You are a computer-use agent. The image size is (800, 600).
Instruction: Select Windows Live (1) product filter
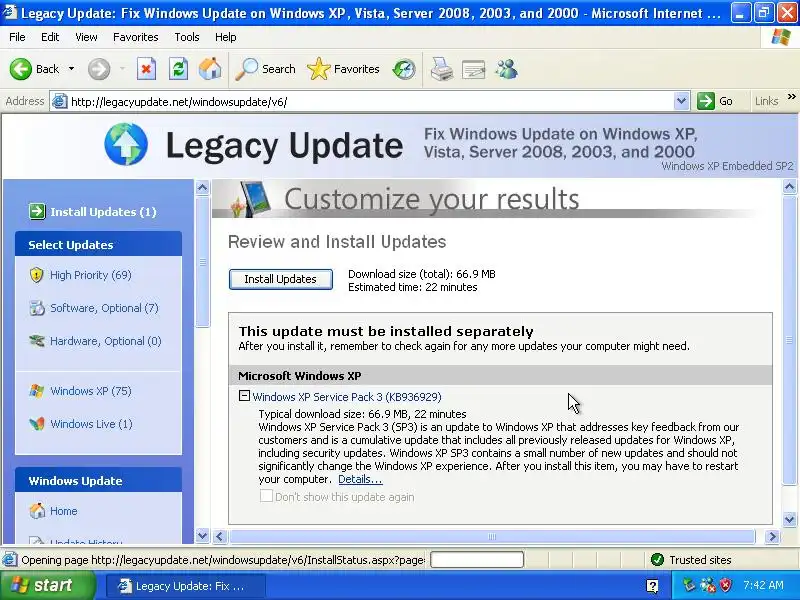click(91, 424)
